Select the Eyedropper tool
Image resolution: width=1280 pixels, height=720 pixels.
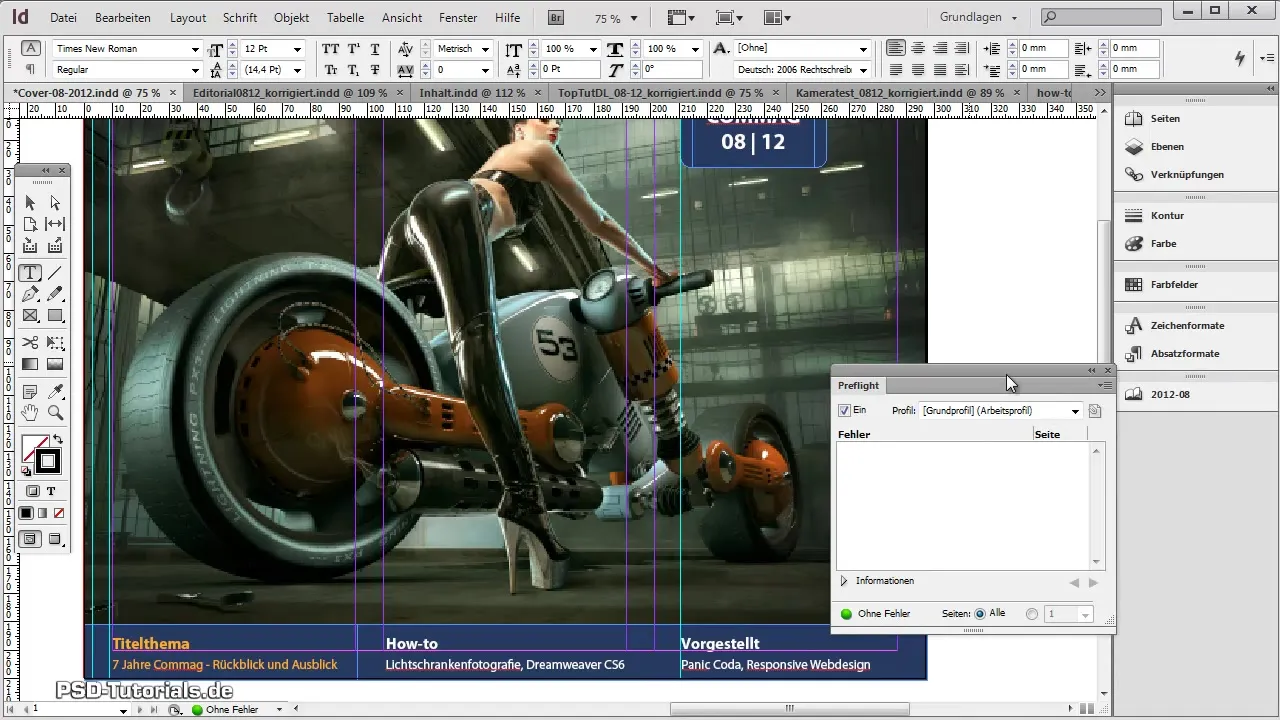tap(55, 391)
